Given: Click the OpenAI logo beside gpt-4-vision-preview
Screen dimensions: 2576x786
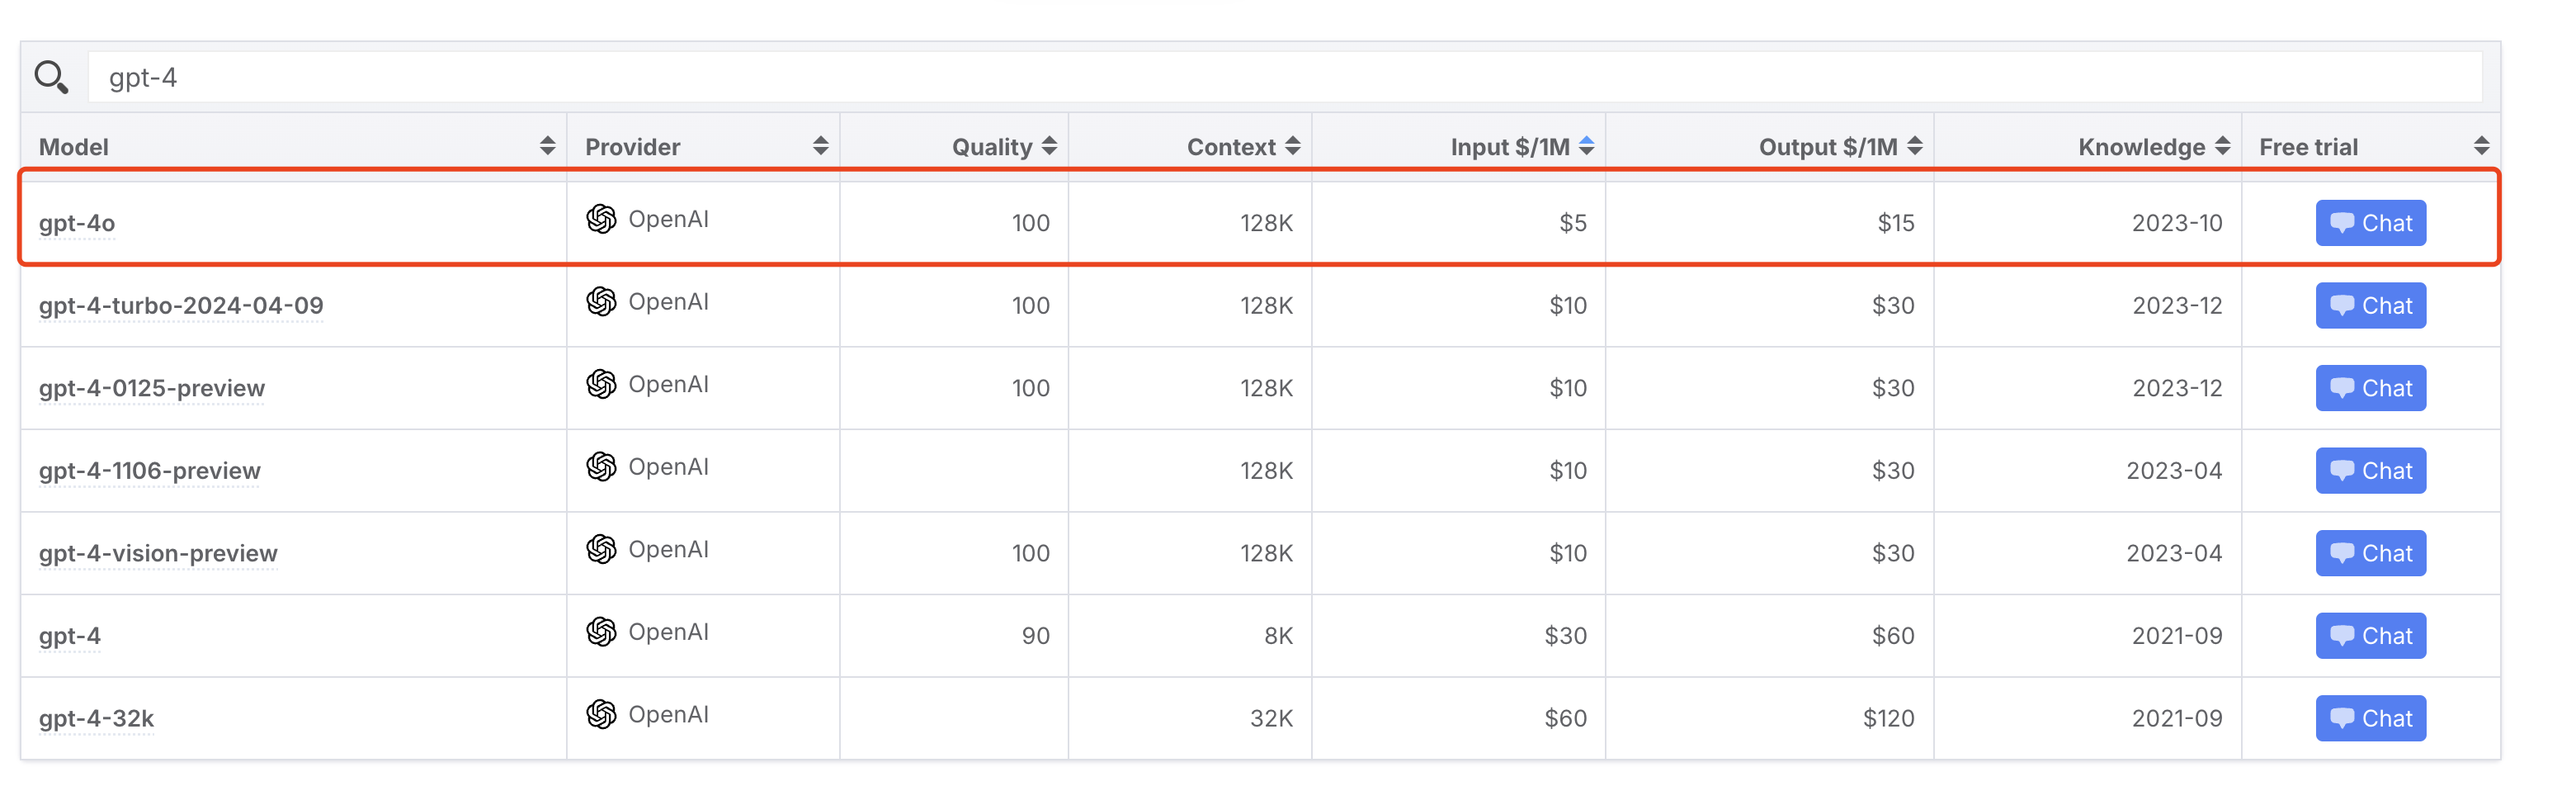Looking at the screenshot, I should point(601,549).
